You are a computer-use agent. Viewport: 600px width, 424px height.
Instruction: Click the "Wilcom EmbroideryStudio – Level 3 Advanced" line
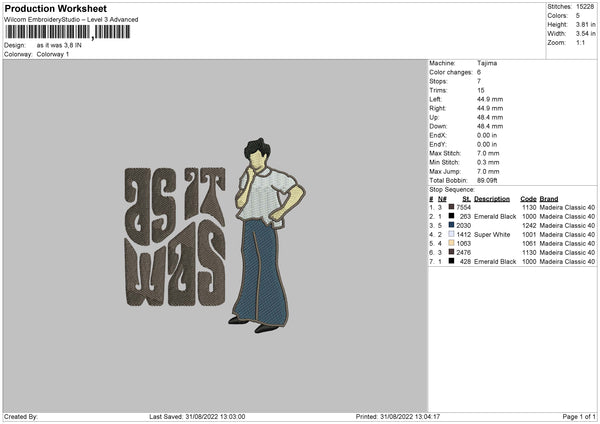(71, 20)
